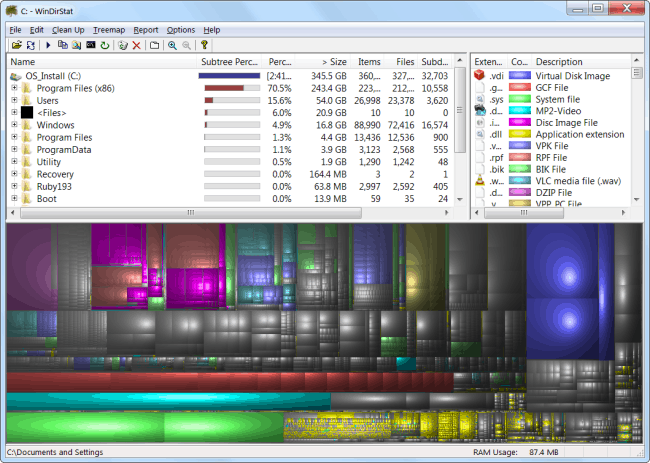The height and width of the screenshot is (463, 650).
Task: Click the directory list's horizontal scrollbar thumb
Action: coord(191,213)
